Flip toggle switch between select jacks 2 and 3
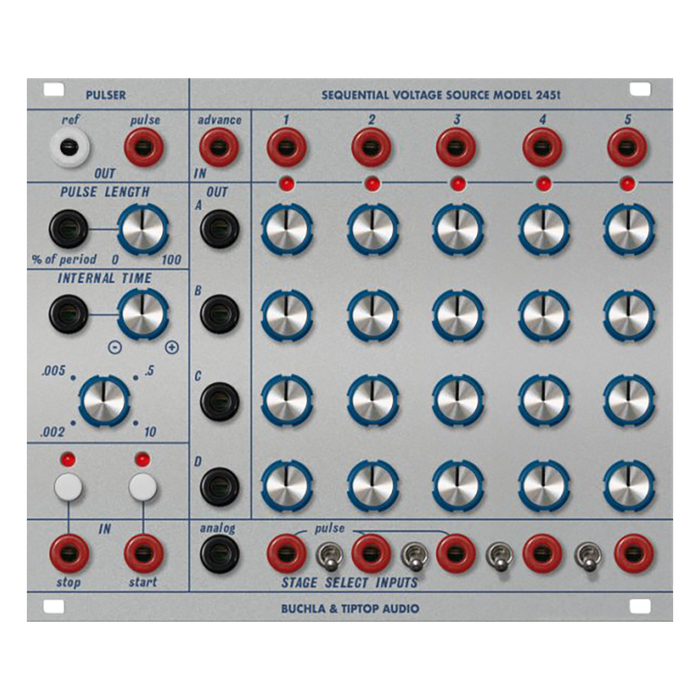 tap(415, 557)
